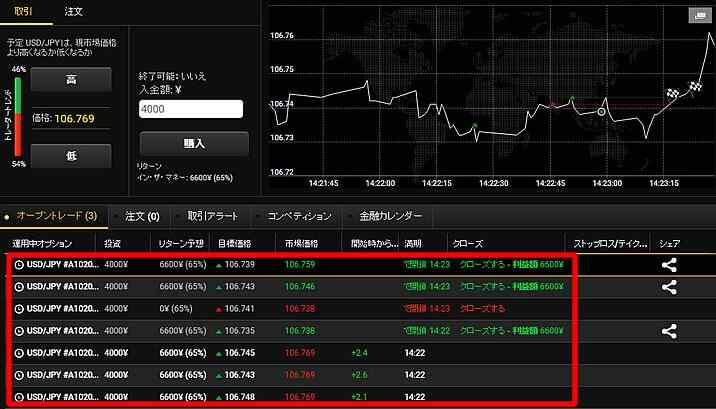
Task: Select the price value 106.769
Action: click(x=74, y=119)
